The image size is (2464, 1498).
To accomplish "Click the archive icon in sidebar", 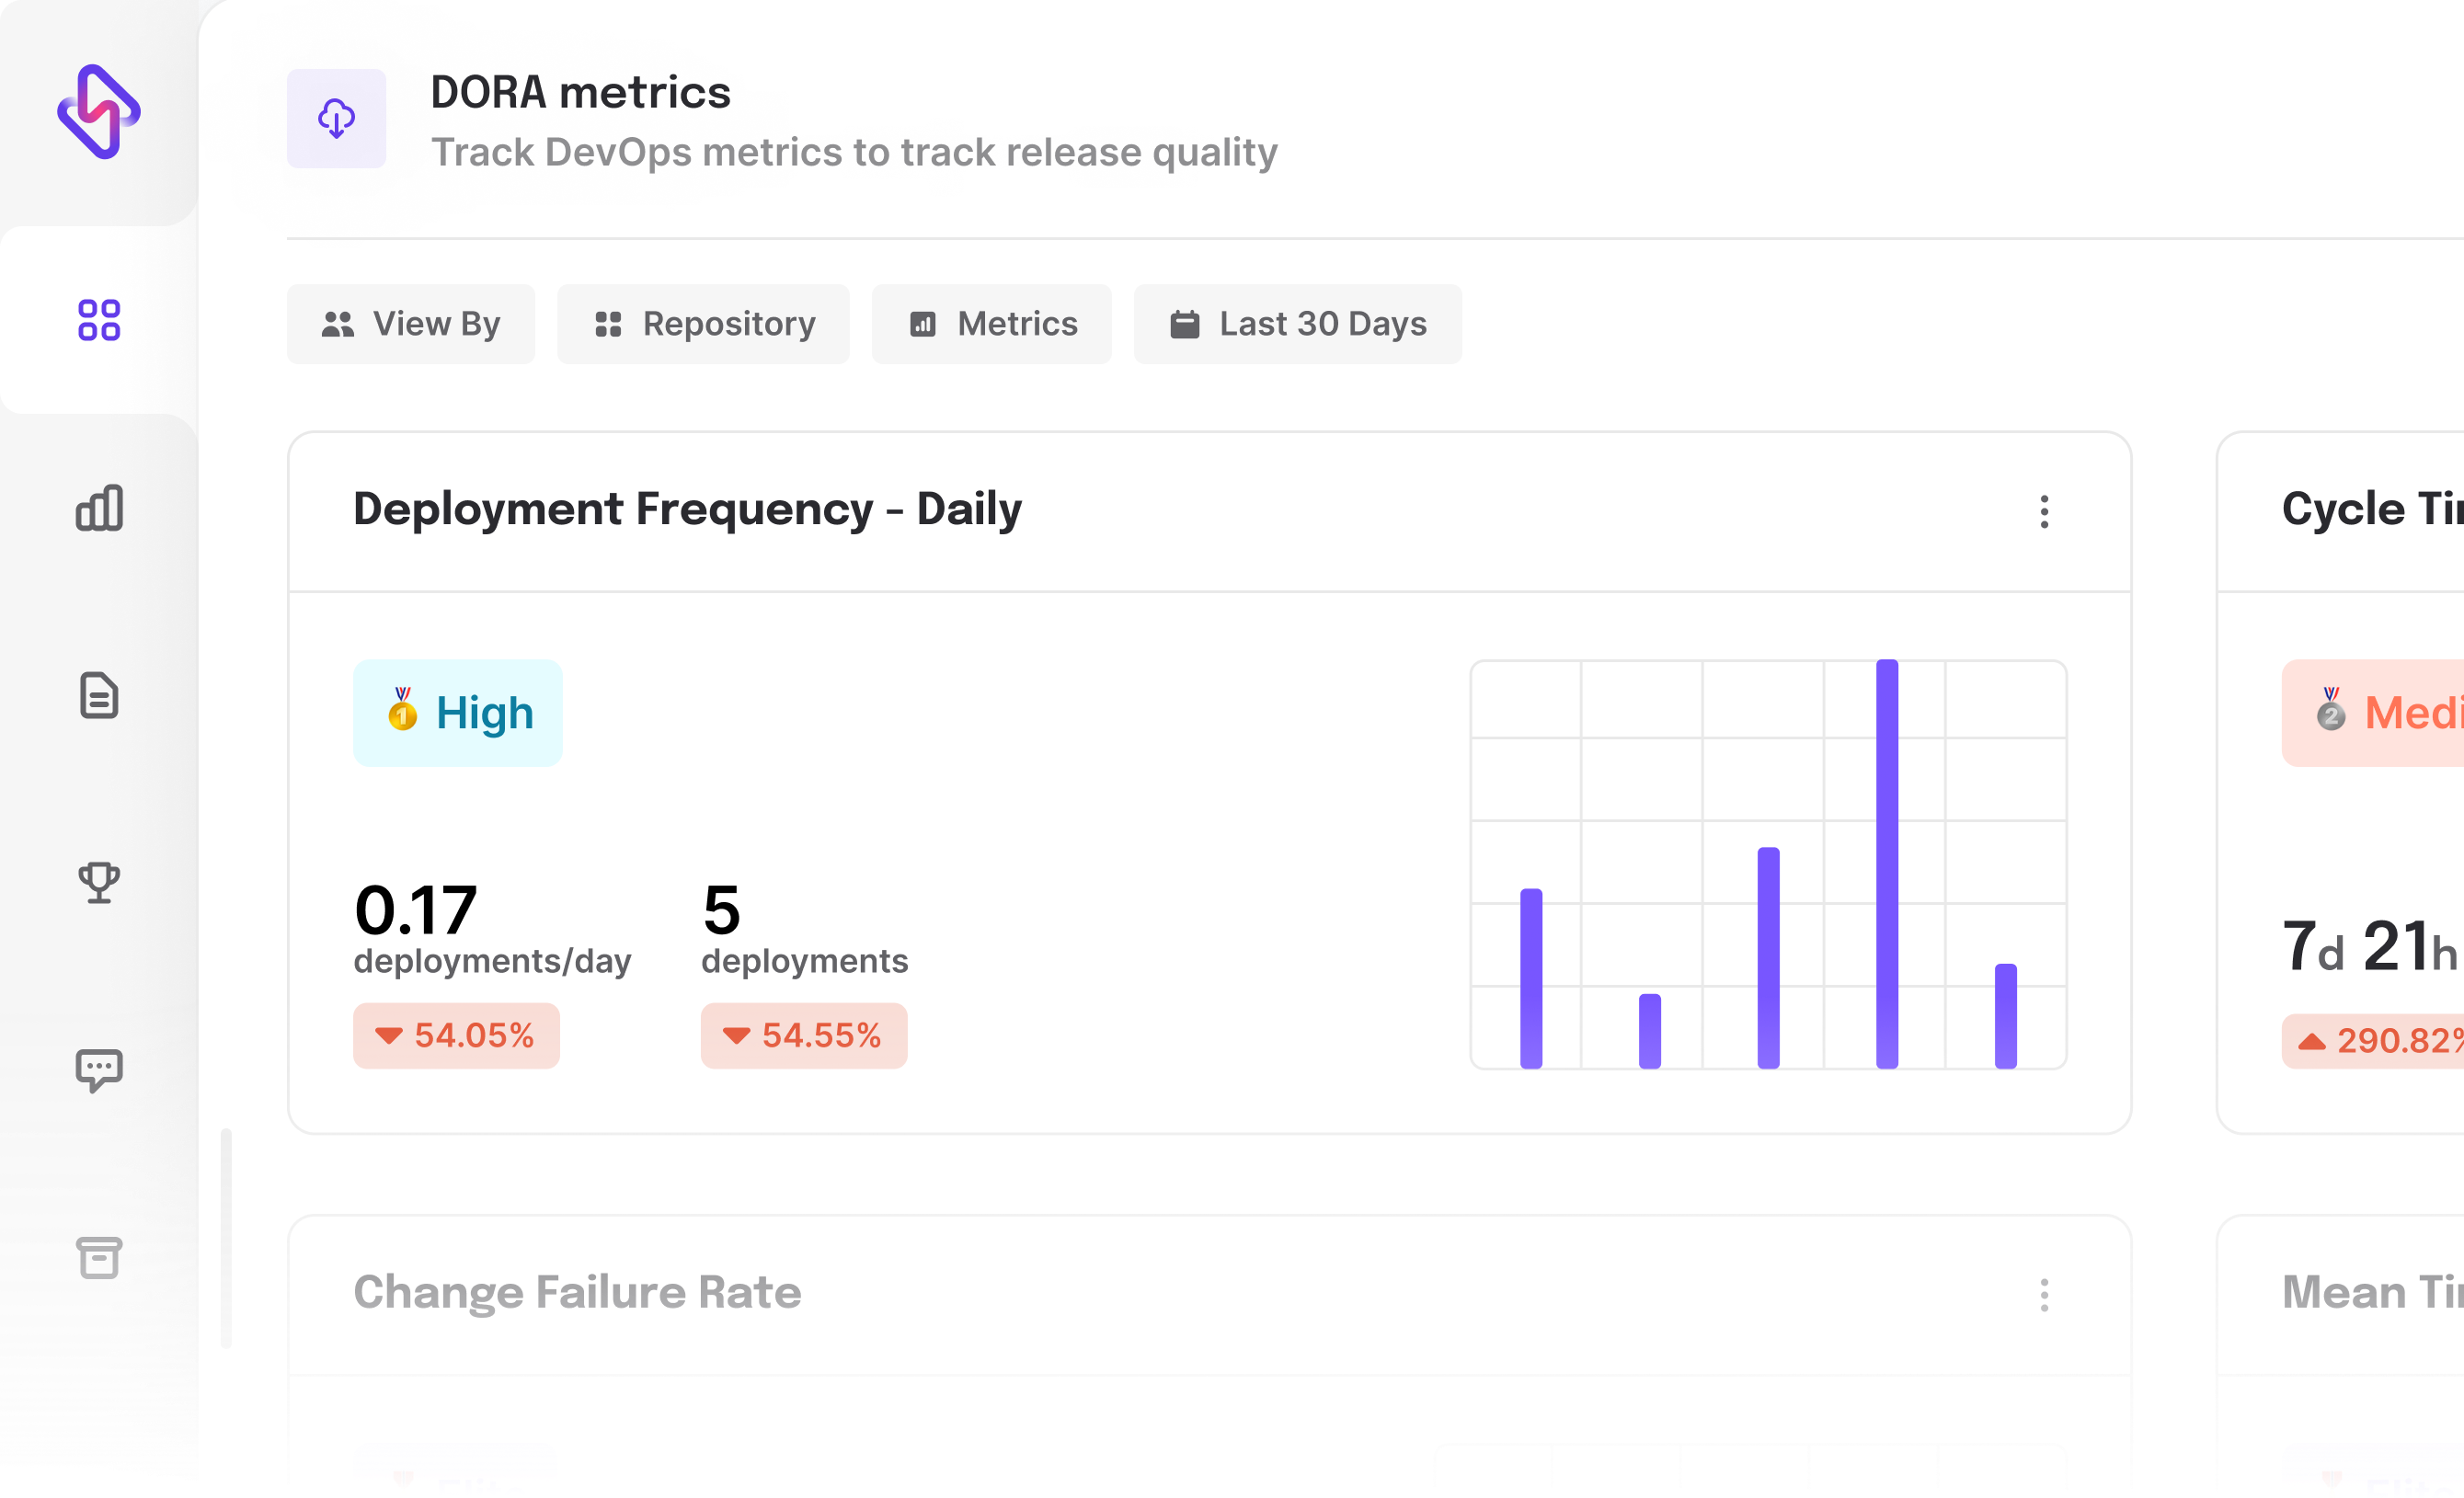I will click(98, 1259).
